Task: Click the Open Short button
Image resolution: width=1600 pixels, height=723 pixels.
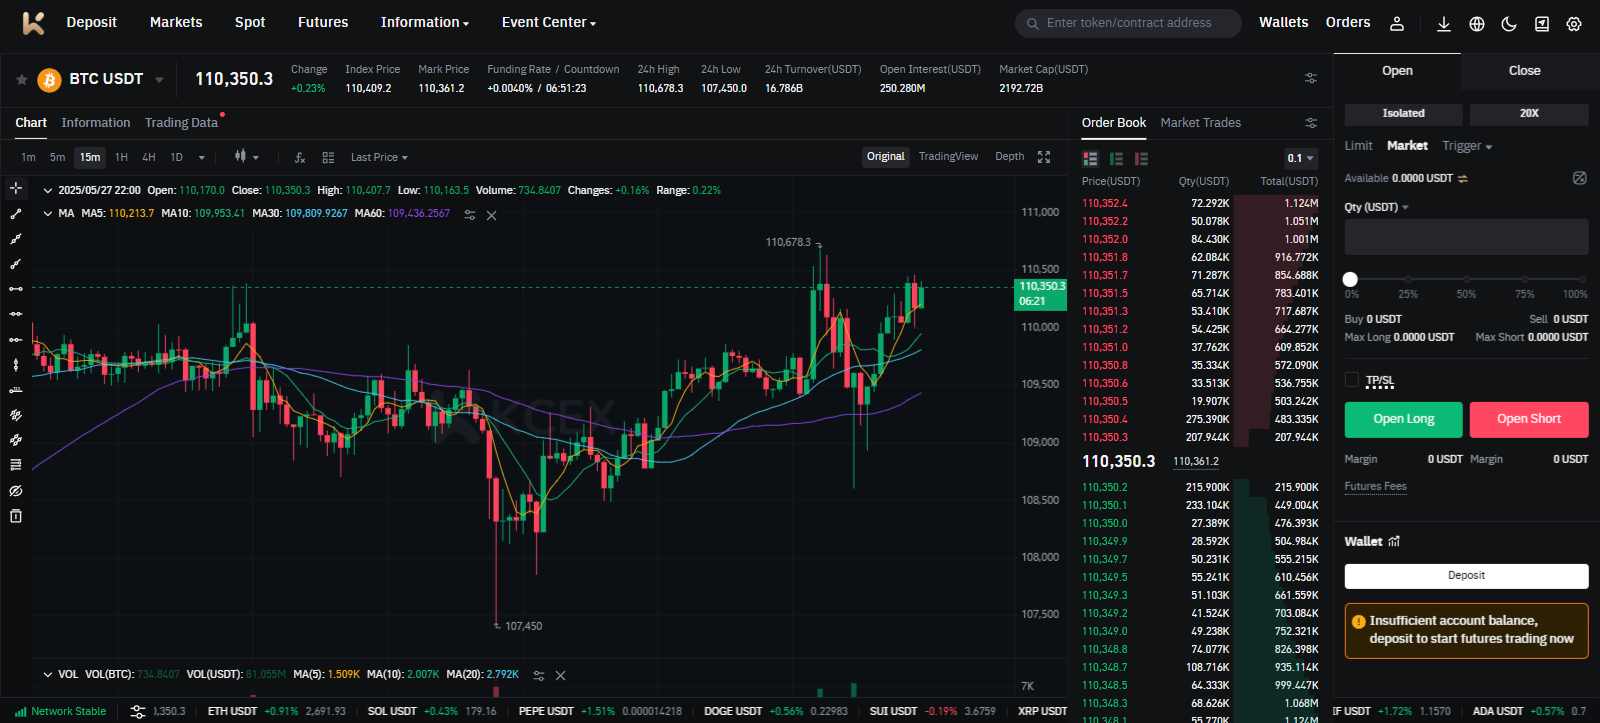Action: [x=1528, y=419]
